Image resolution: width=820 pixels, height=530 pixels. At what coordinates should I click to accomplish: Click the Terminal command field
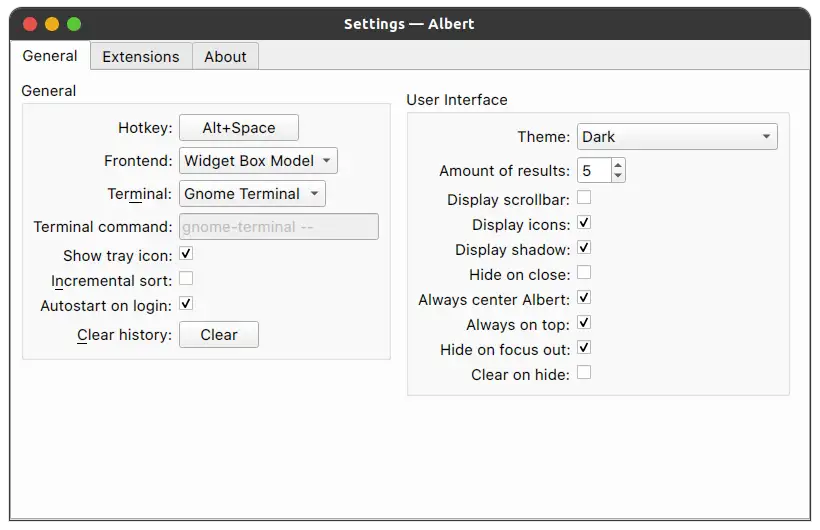tap(279, 227)
